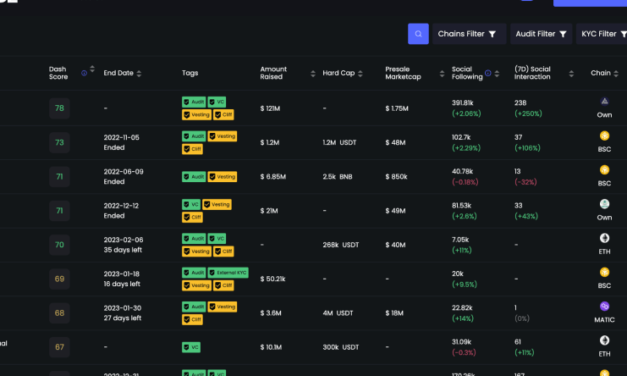Screen dimensions: 627x376
Task: Click Dash Score info icon
Action: (x=84, y=73)
